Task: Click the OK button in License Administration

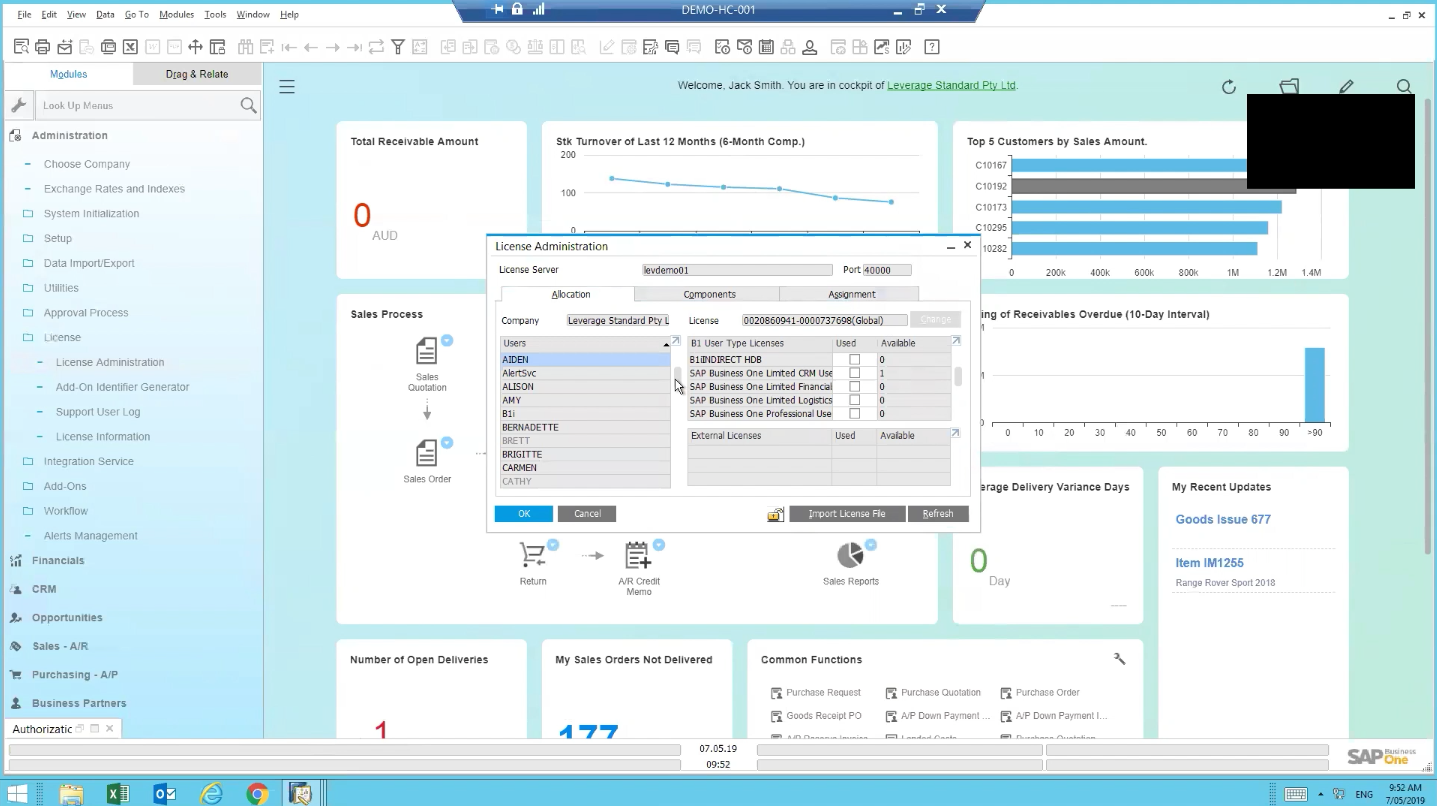Action: tap(523, 514)
